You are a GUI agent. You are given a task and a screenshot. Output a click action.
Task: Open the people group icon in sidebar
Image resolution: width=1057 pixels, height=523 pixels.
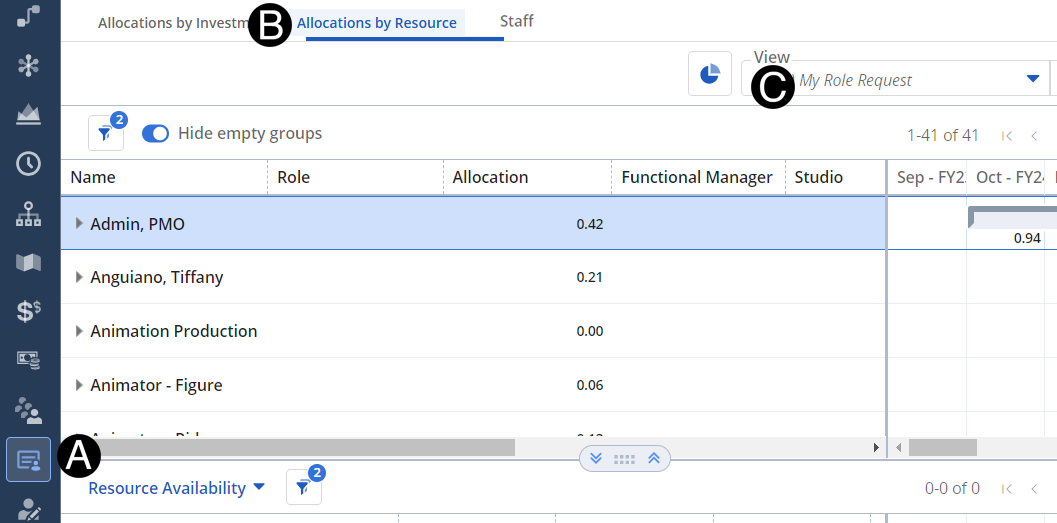[x=29, y=409]
